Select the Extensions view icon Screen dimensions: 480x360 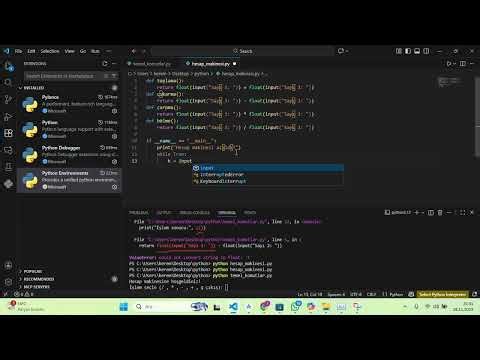[x=8, y=133]
